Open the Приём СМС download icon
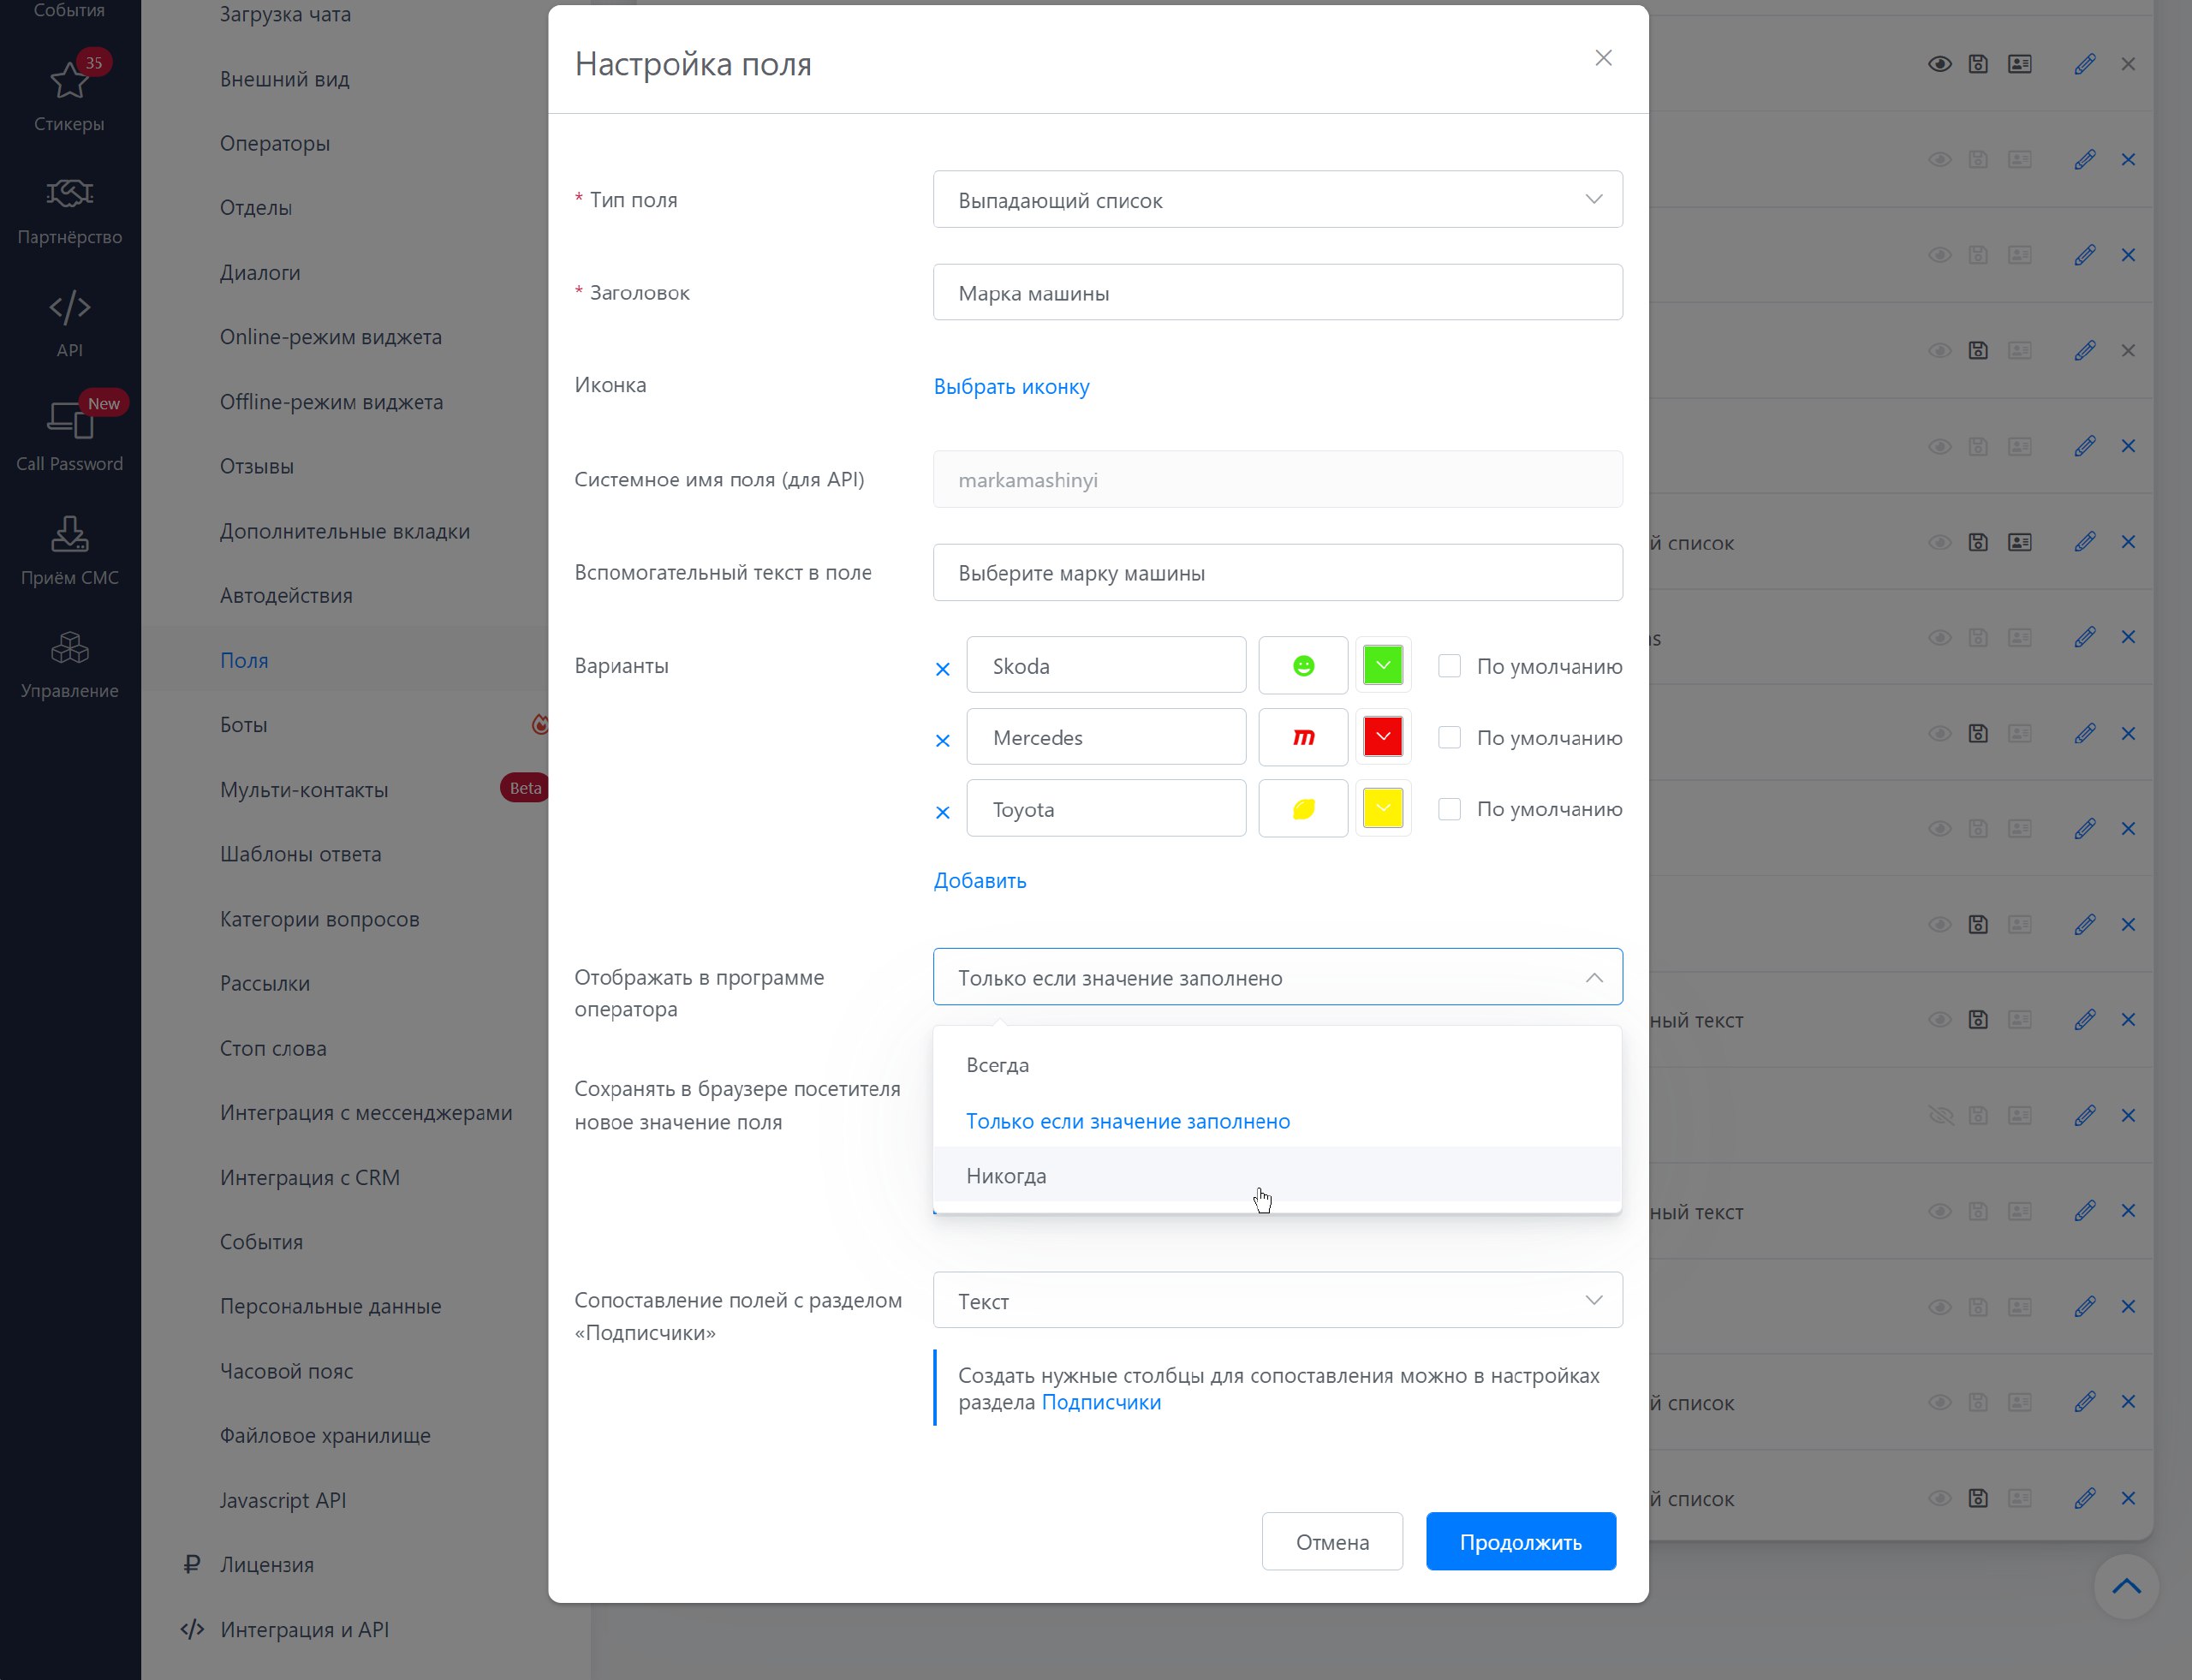The height and width of the screenshot is (1680, 2192). (69, 549)
